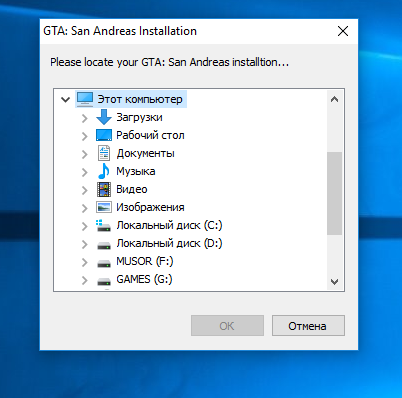Expand the MUSOR (F:) drive node
The width and height of the screenshot is (402, 398).
85,262
